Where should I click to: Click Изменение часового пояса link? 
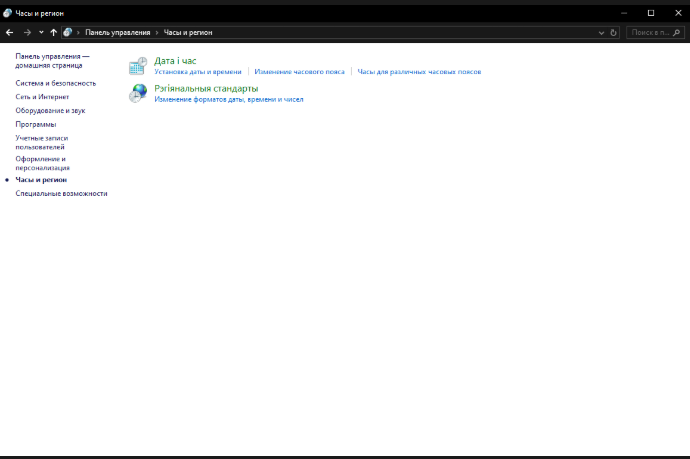[299, 72]
